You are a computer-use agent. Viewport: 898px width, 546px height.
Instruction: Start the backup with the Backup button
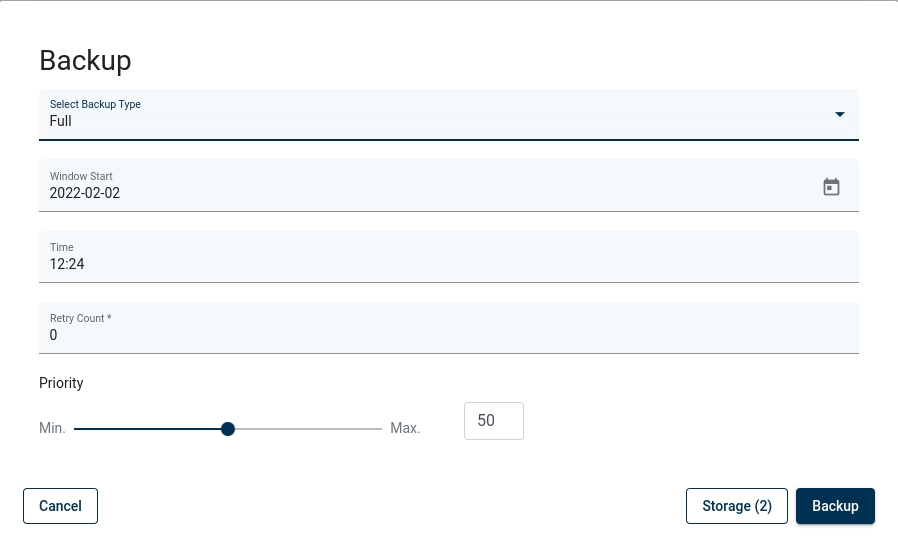coord(835,506)
